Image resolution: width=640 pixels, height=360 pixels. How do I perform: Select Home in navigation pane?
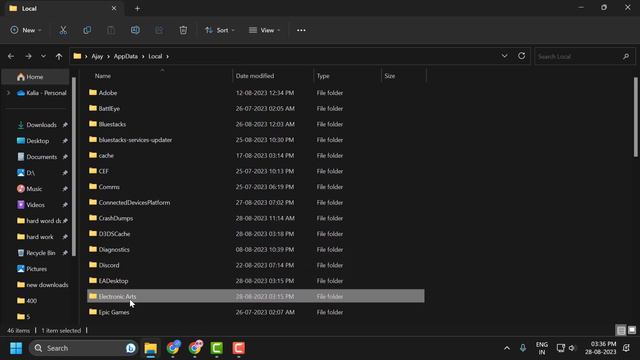(36, 77)
